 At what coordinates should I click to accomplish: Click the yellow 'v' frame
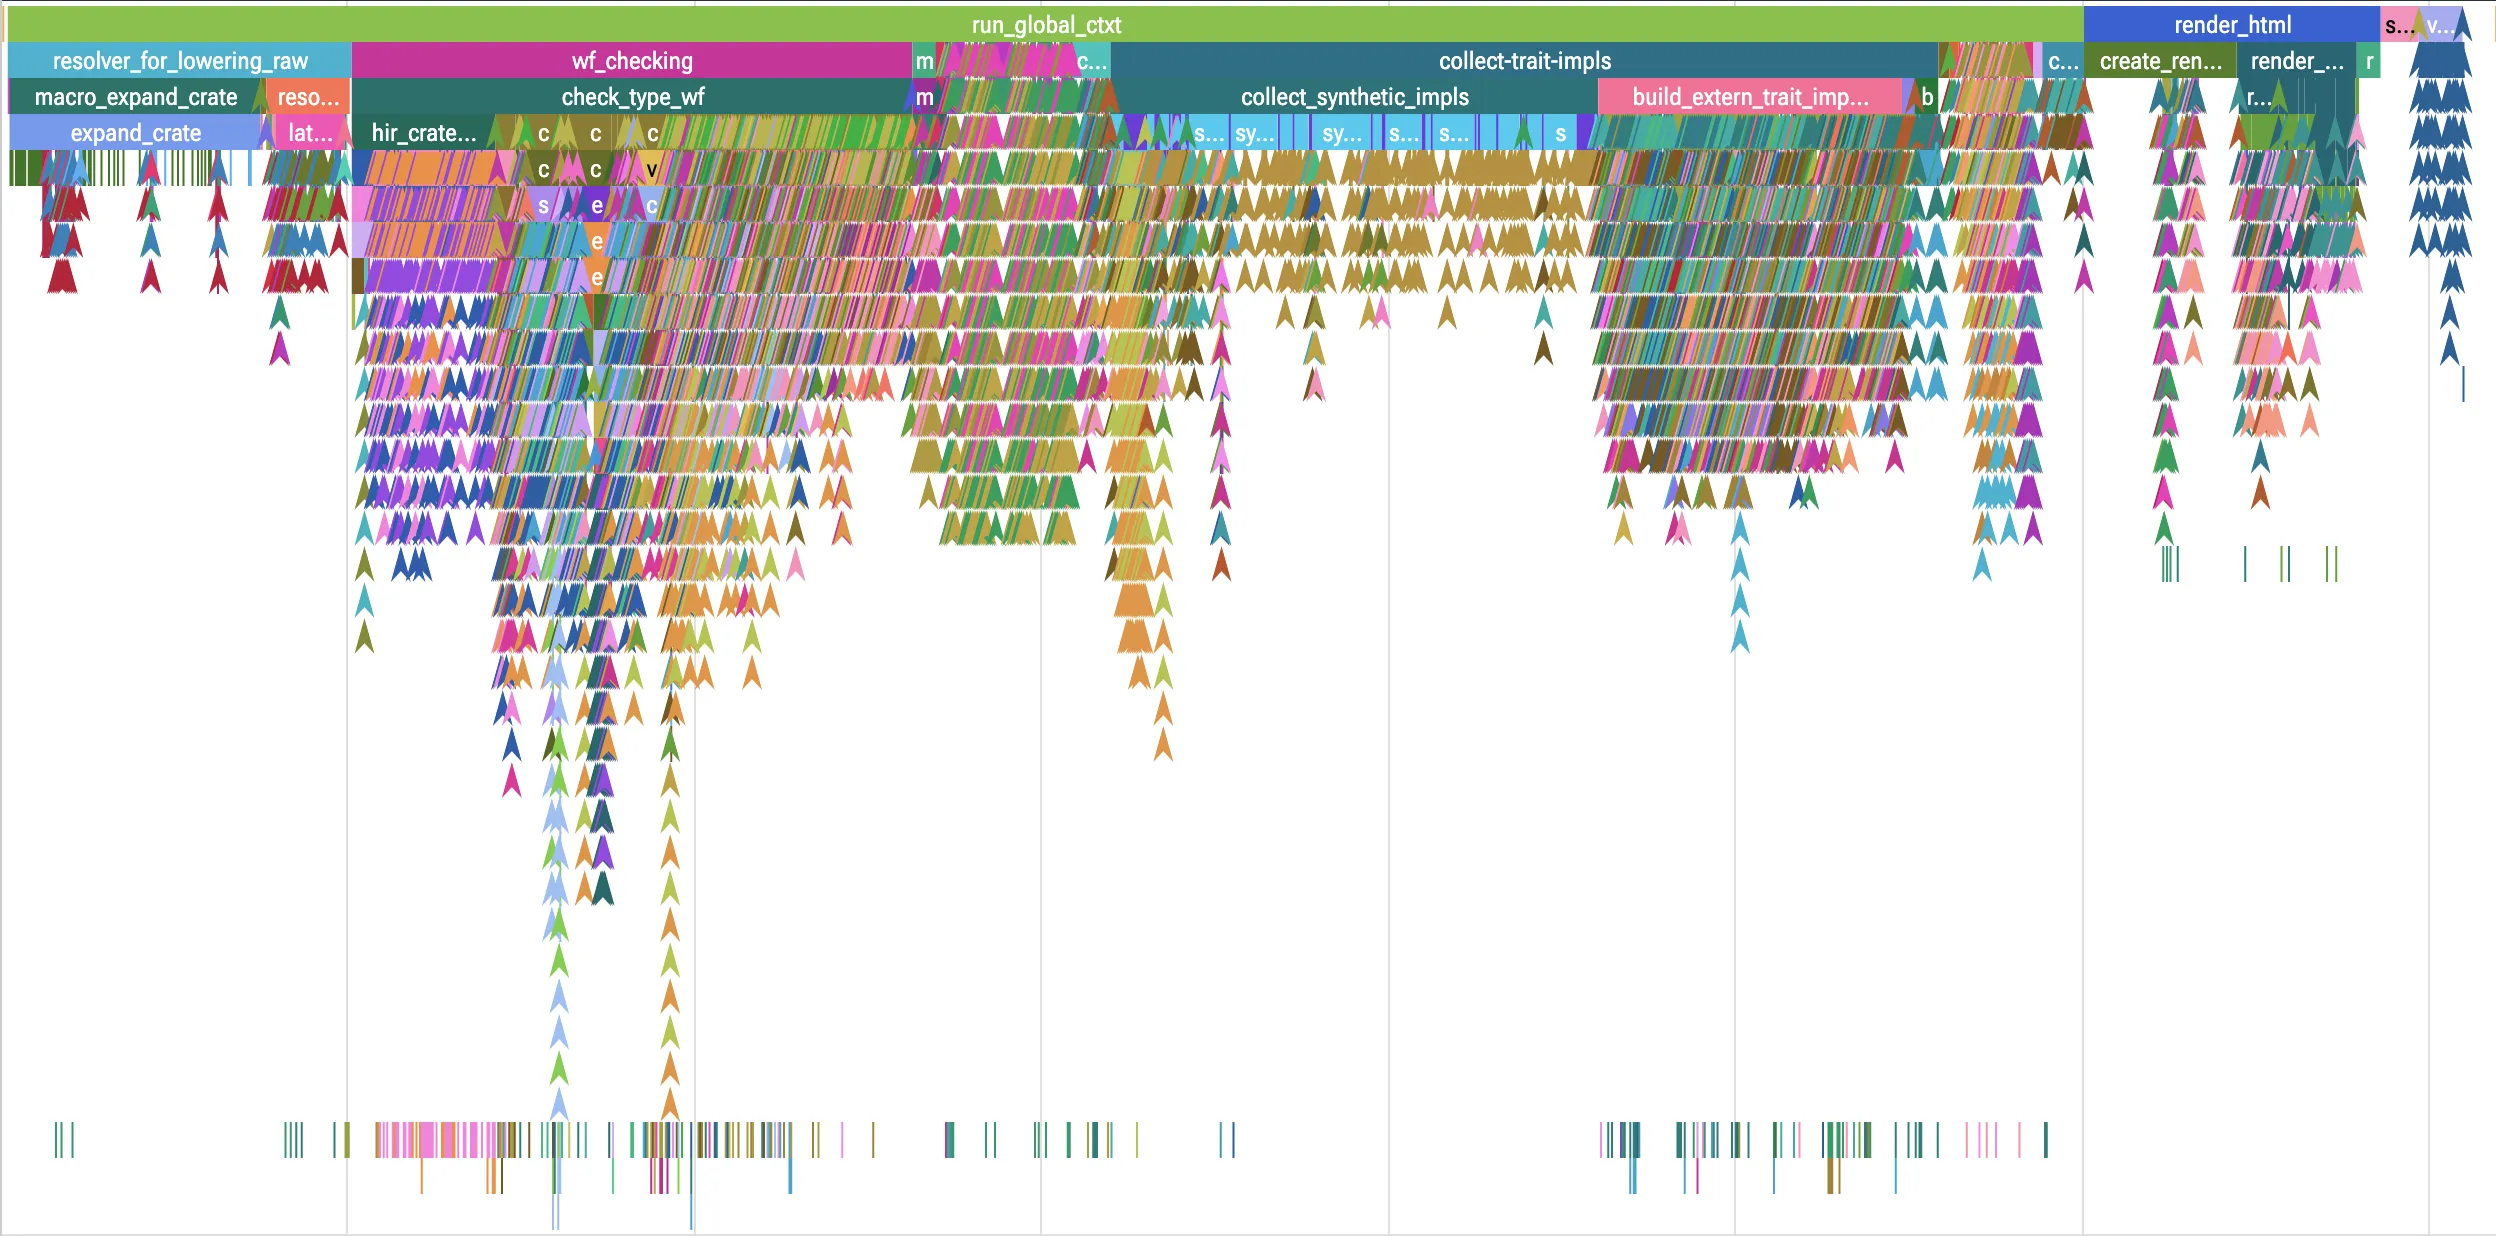pyautogui.click(x=652, y=169)
